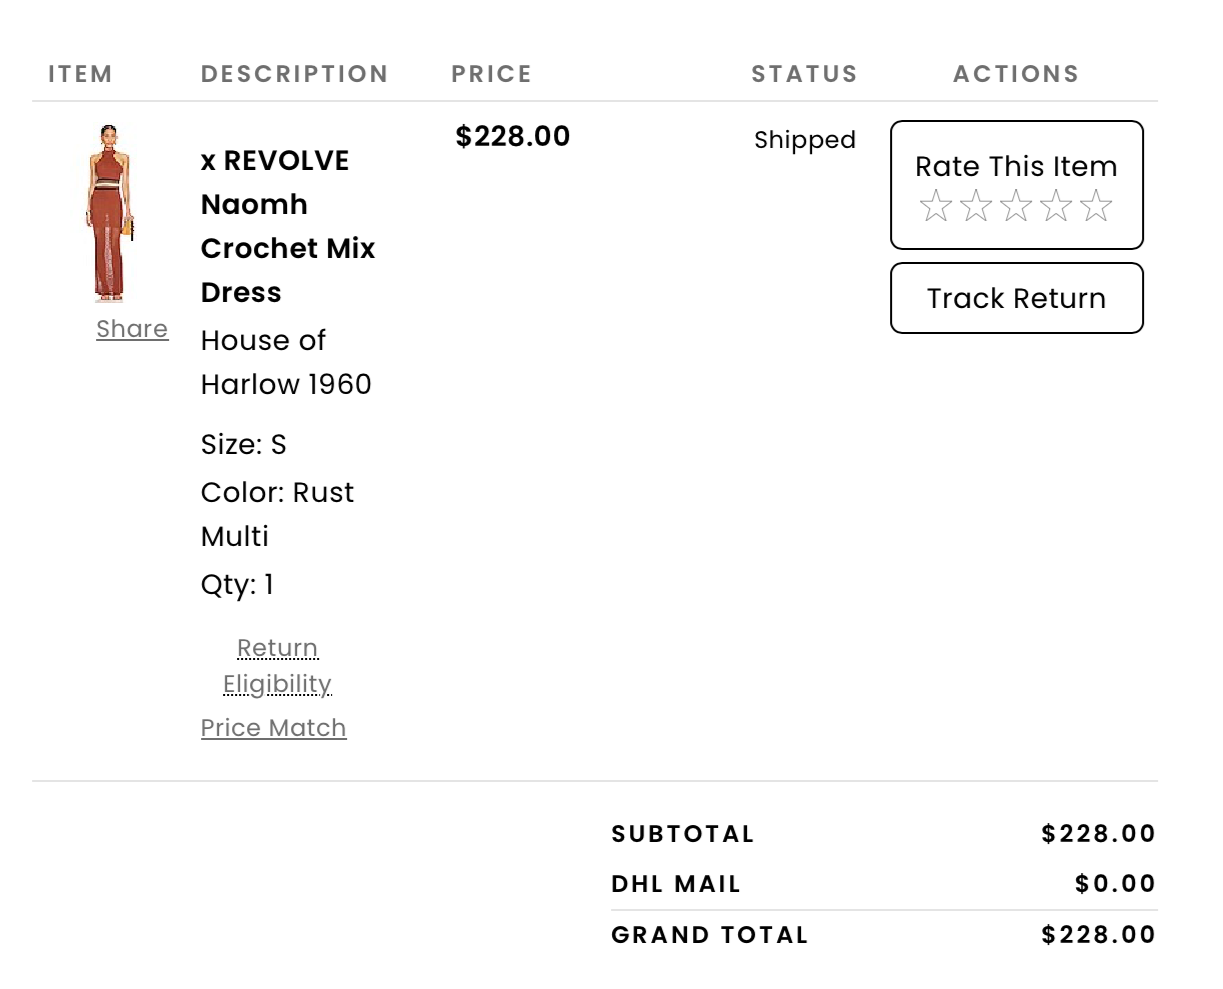1223x989 pixels.
Task: Click the Naomh Crochet Mix Dress title
Action: coord(287,227)
